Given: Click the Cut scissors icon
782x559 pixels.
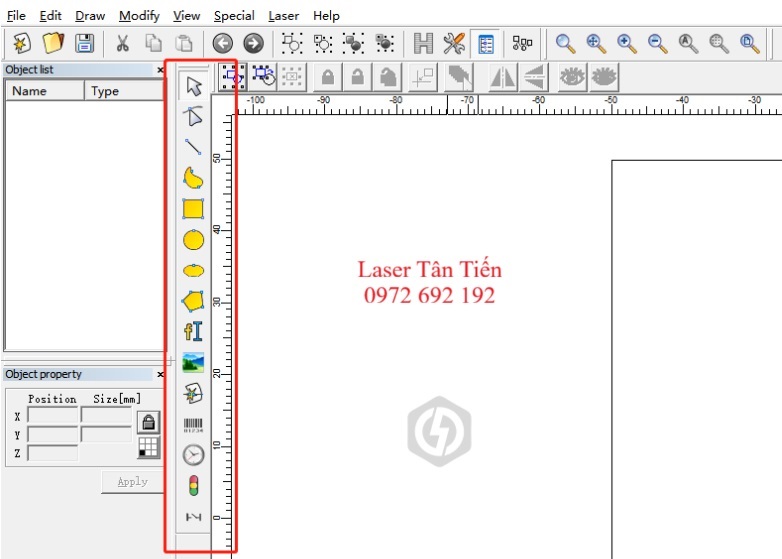Looking at the screenshot, I should click(x=122, y=43).
